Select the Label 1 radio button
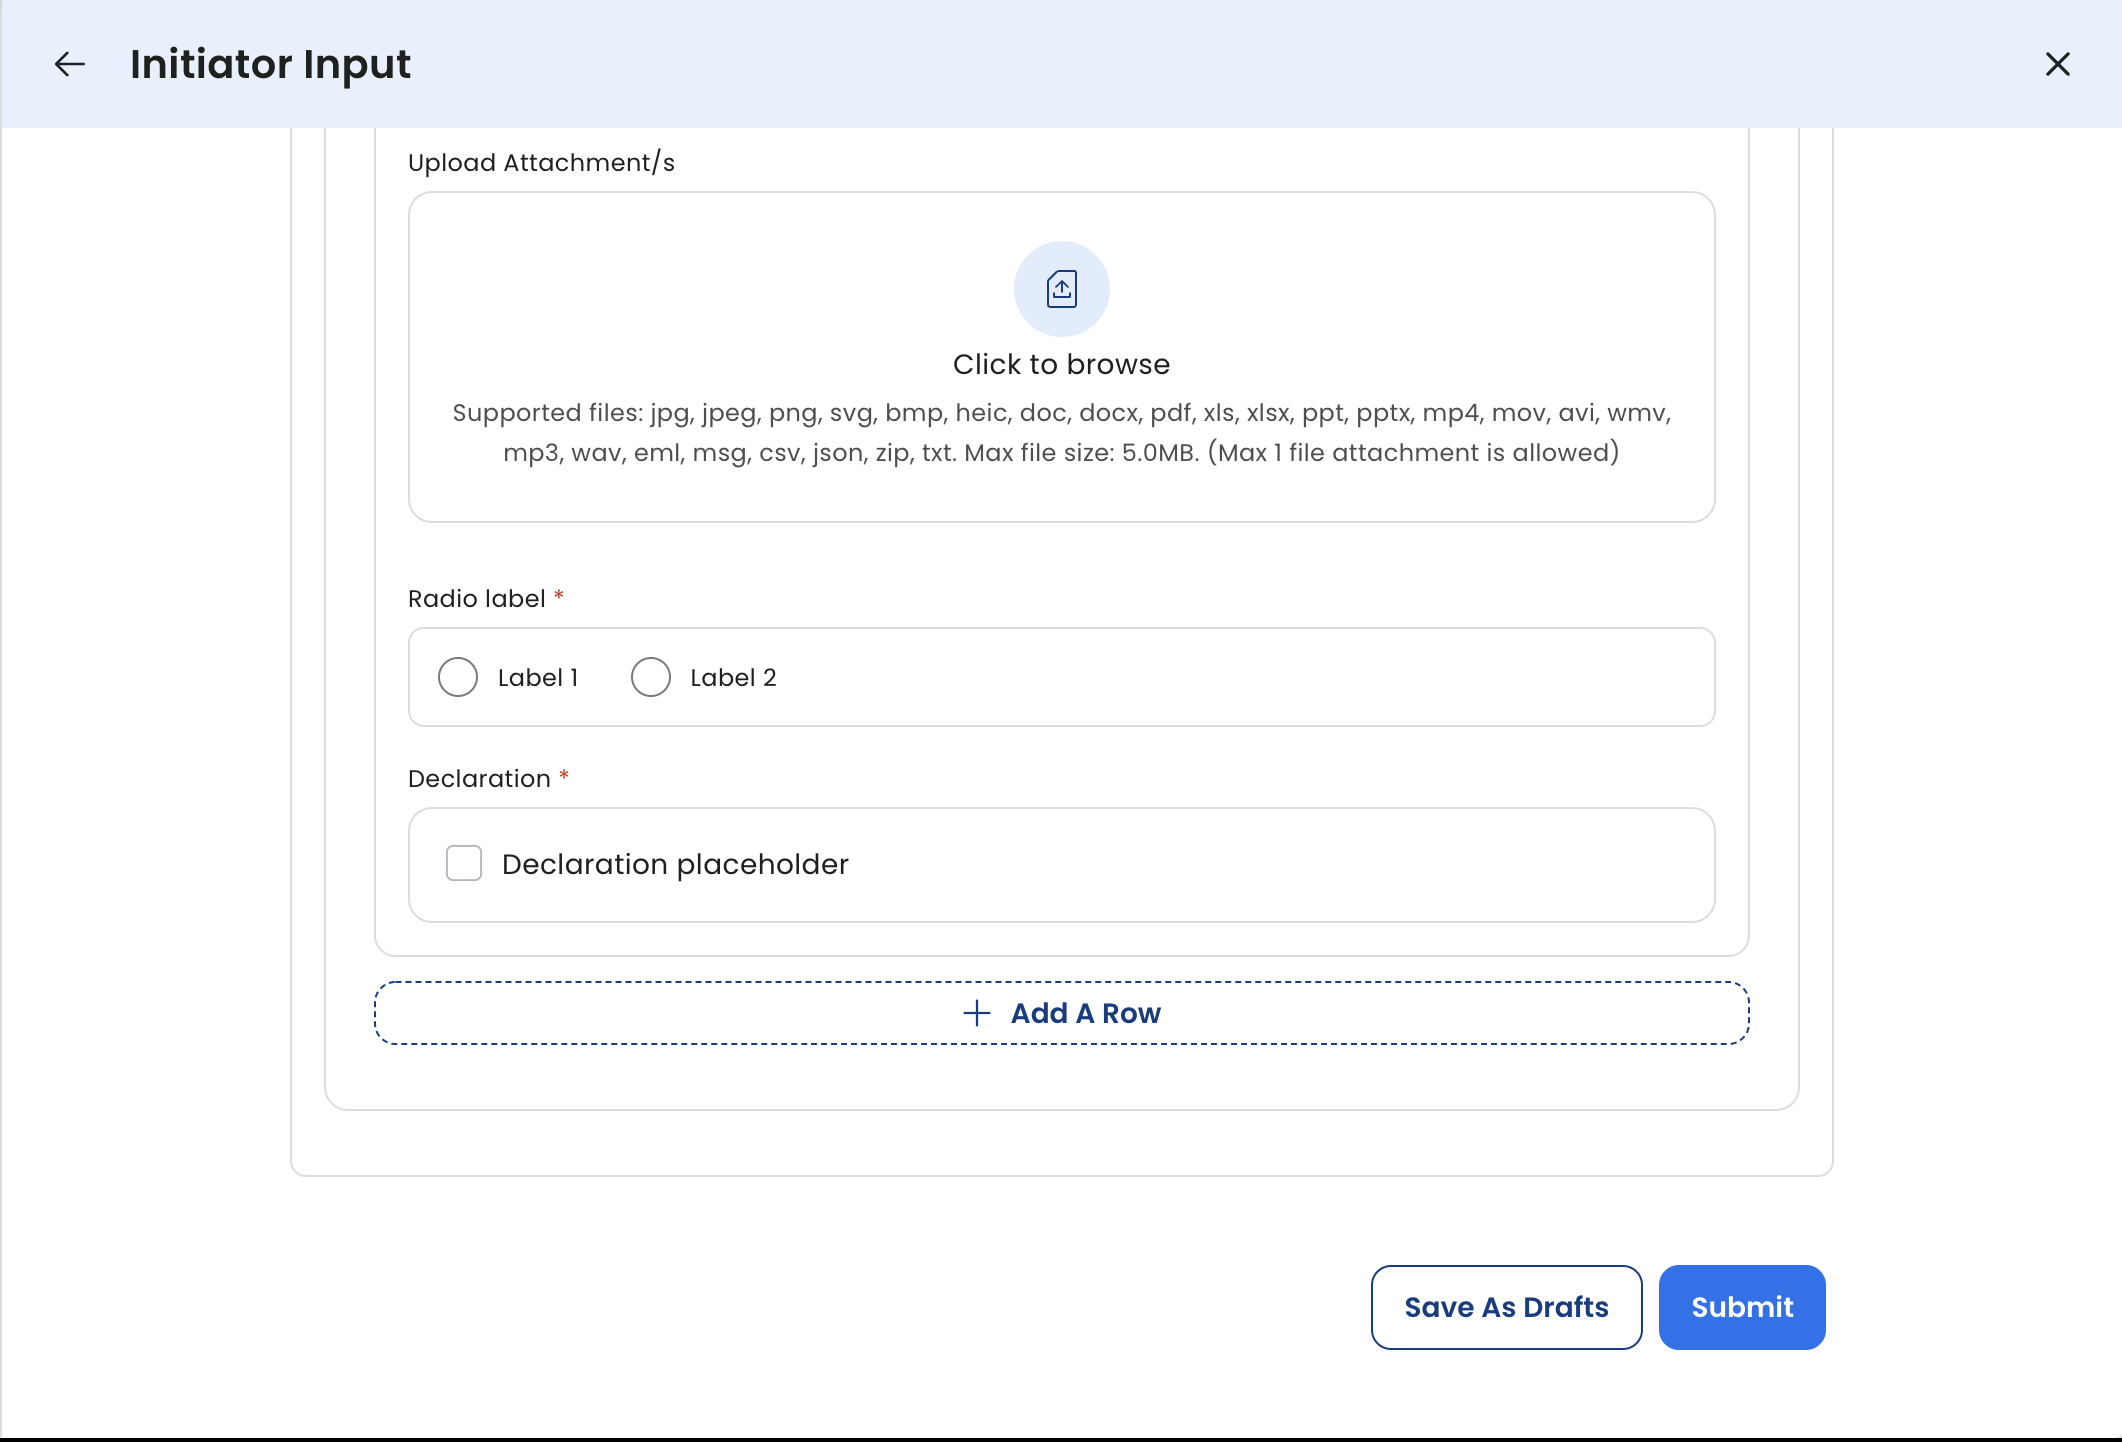The width and height of the screenshot is (2122, 1442). tap(458, 677)
